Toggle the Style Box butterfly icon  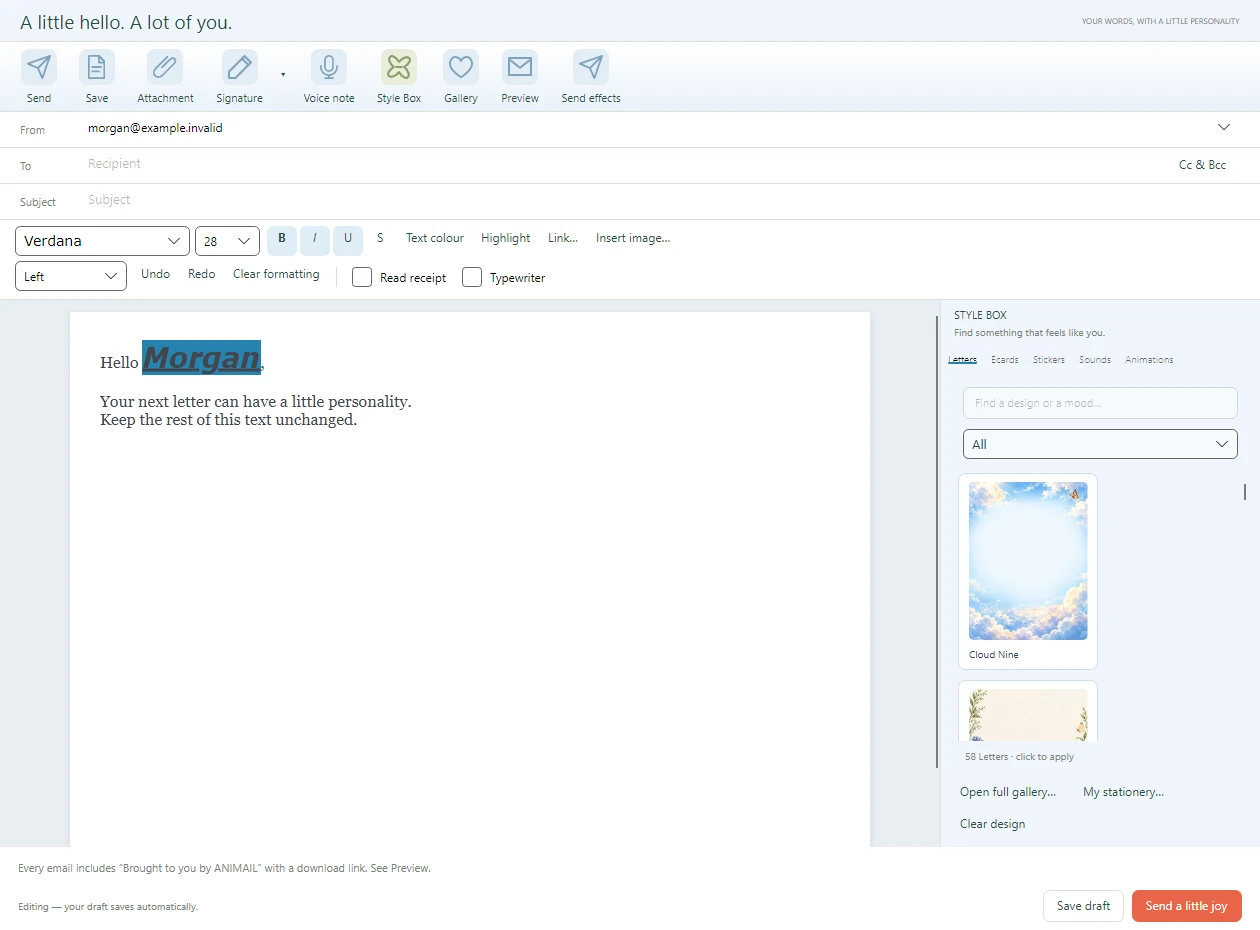point(399,67)
